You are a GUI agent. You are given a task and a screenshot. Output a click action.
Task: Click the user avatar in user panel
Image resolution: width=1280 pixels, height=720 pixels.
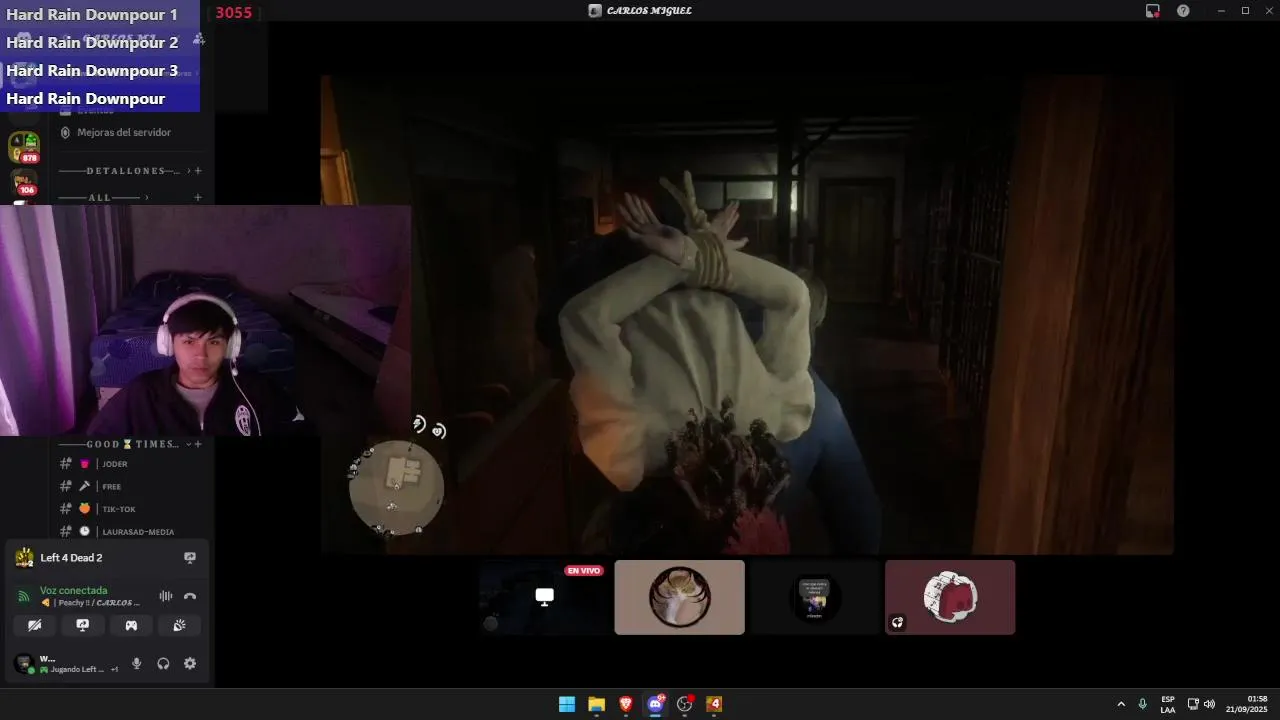(x=23, y=663)
